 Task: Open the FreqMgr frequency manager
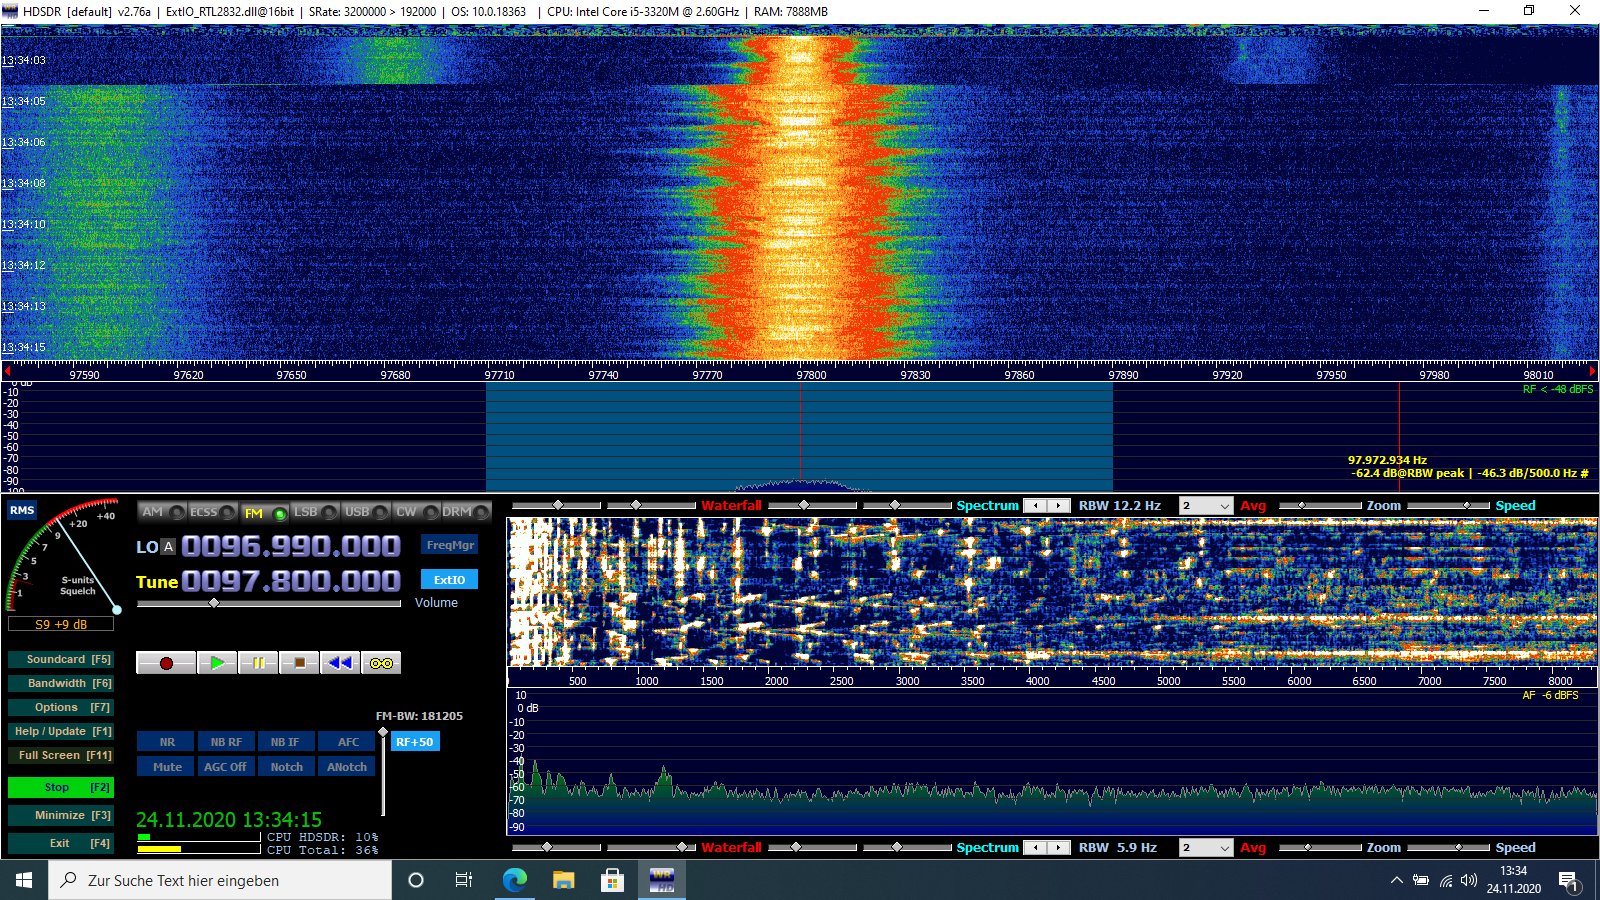[450, 545]
